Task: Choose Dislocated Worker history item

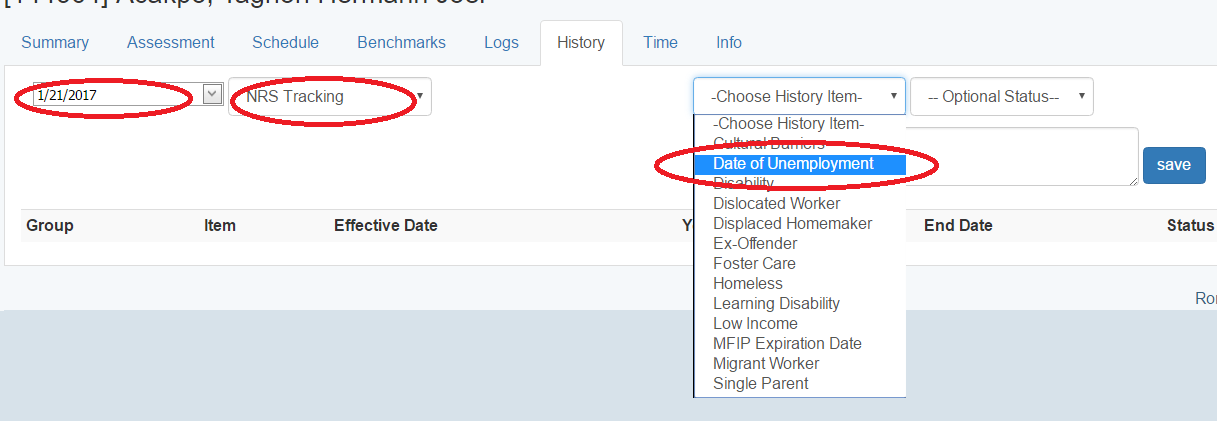Action: [776, 204]
